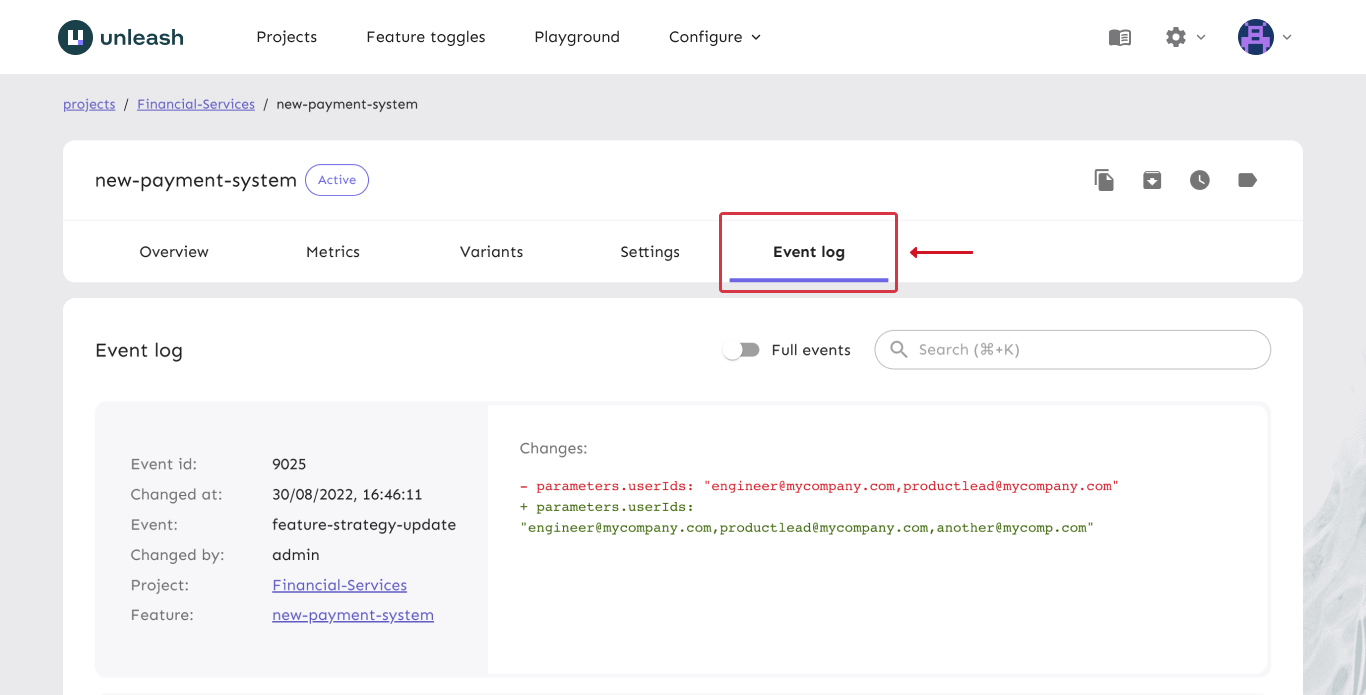Viewport: 1366px width, 695px height.
Task: Open the copy feature toggle icon
Action: coord(1104,180)
